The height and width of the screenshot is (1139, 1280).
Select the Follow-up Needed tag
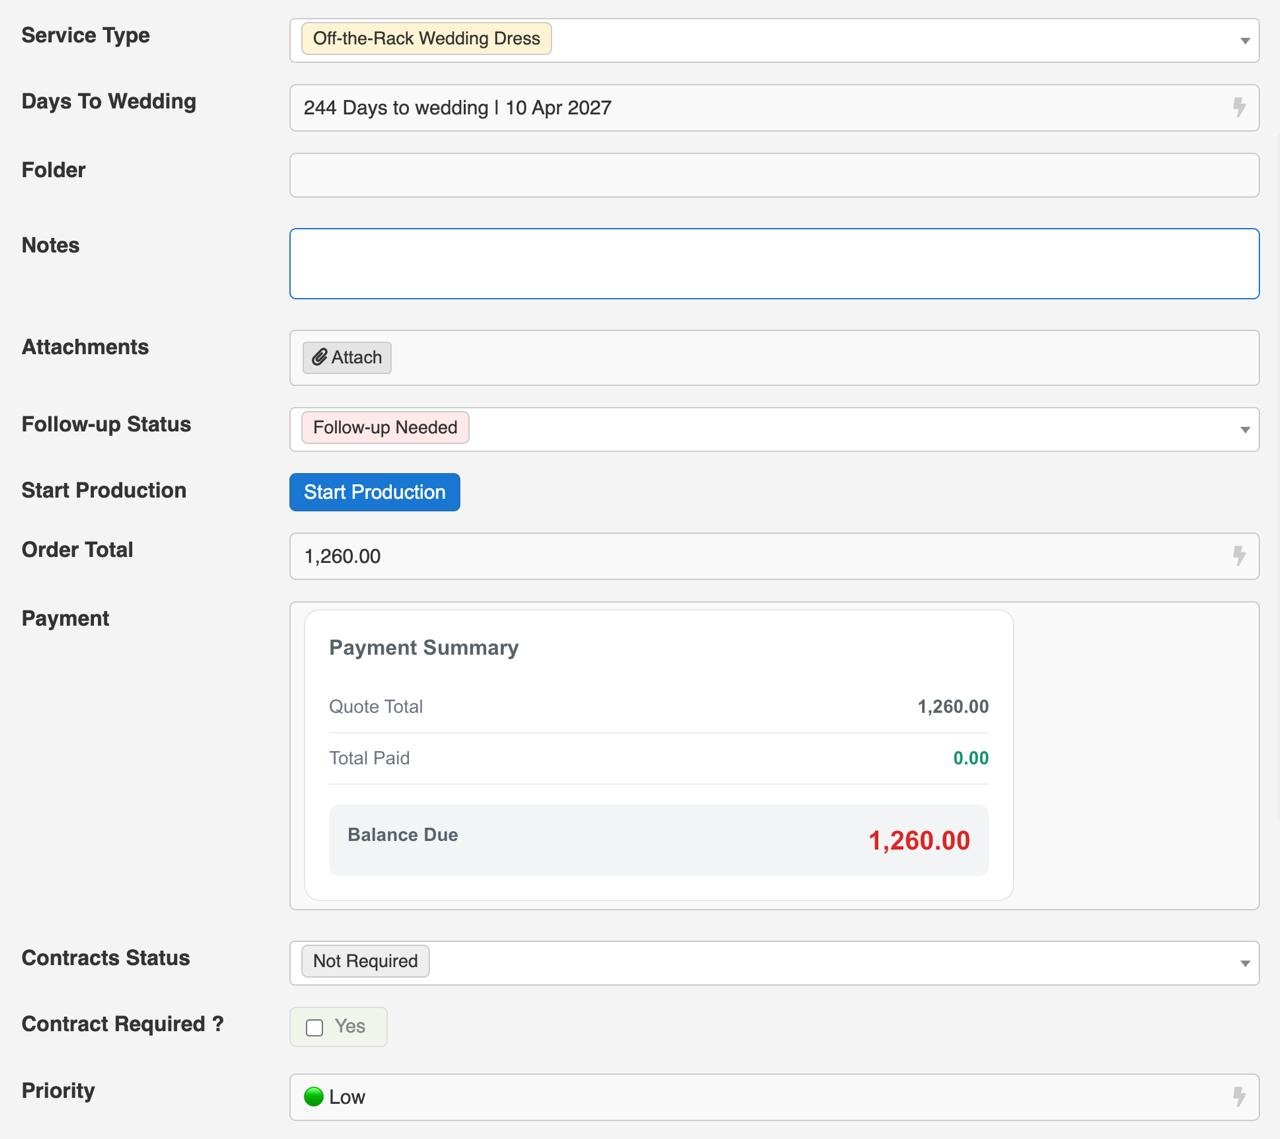385,427
